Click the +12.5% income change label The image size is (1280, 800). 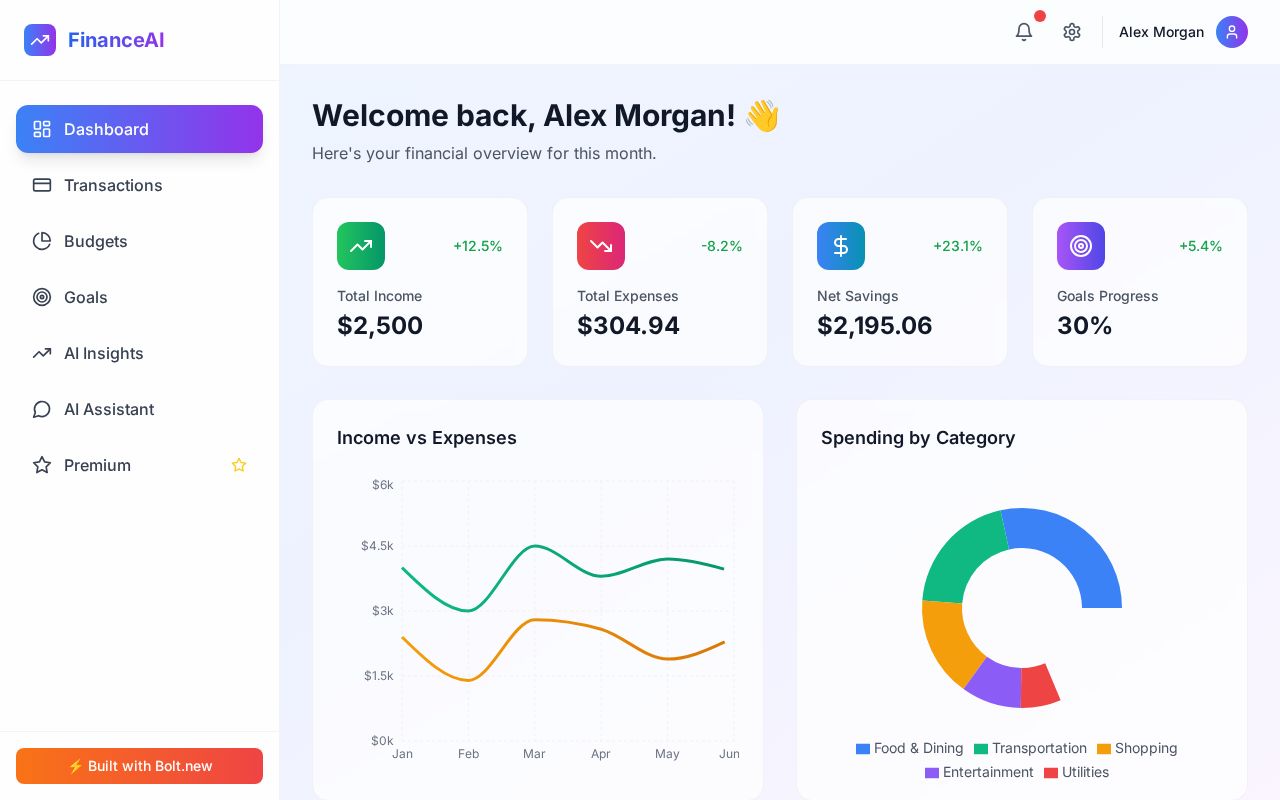click(x=478, y=246)
